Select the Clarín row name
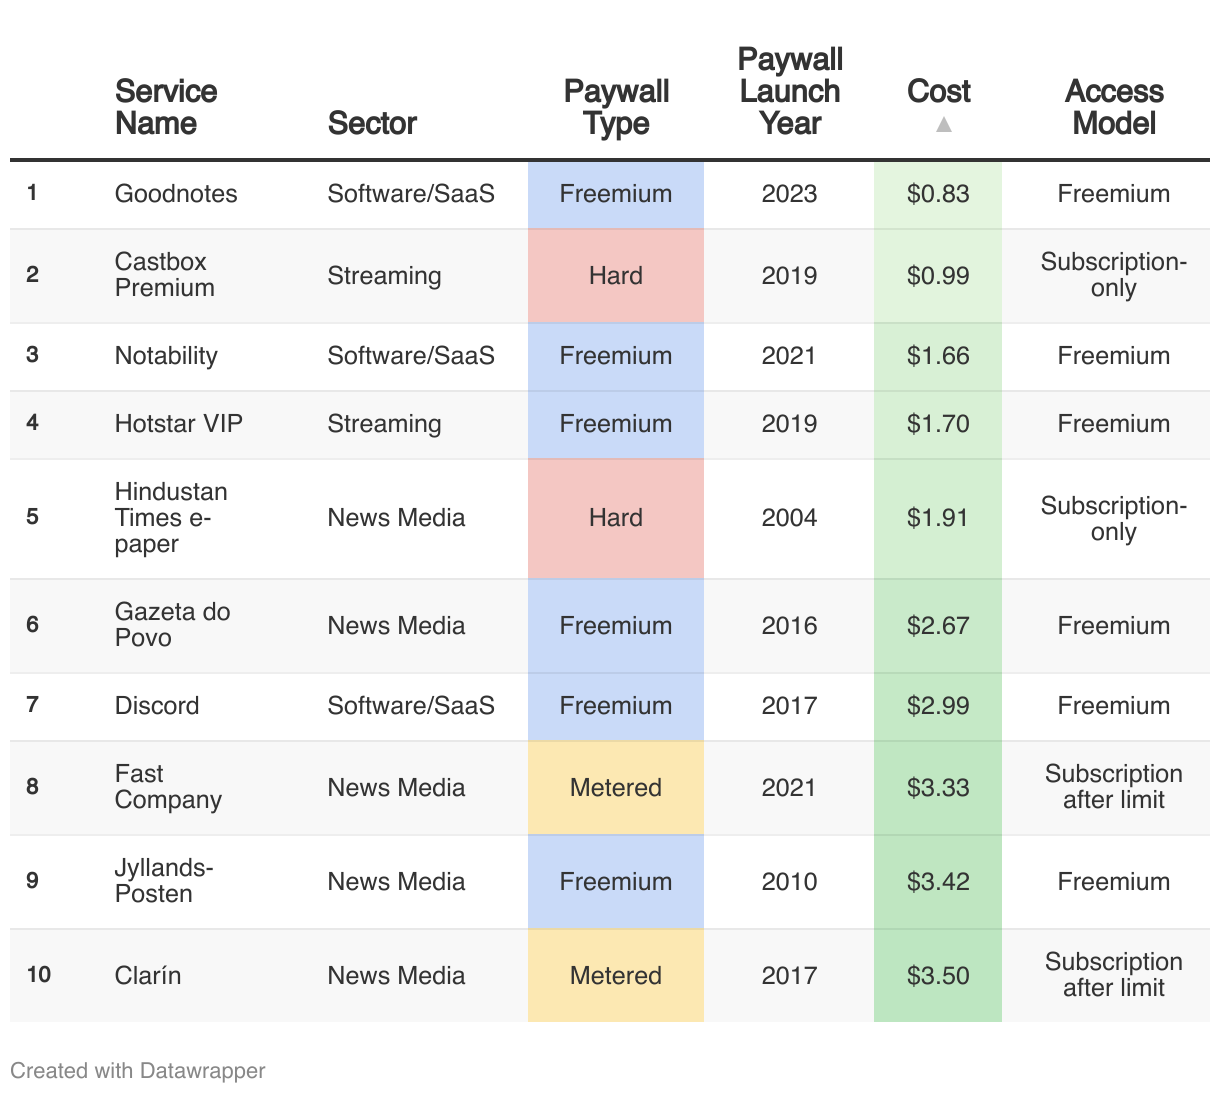Viewport: 1220px width, 1094px height. tap(148, 976)
